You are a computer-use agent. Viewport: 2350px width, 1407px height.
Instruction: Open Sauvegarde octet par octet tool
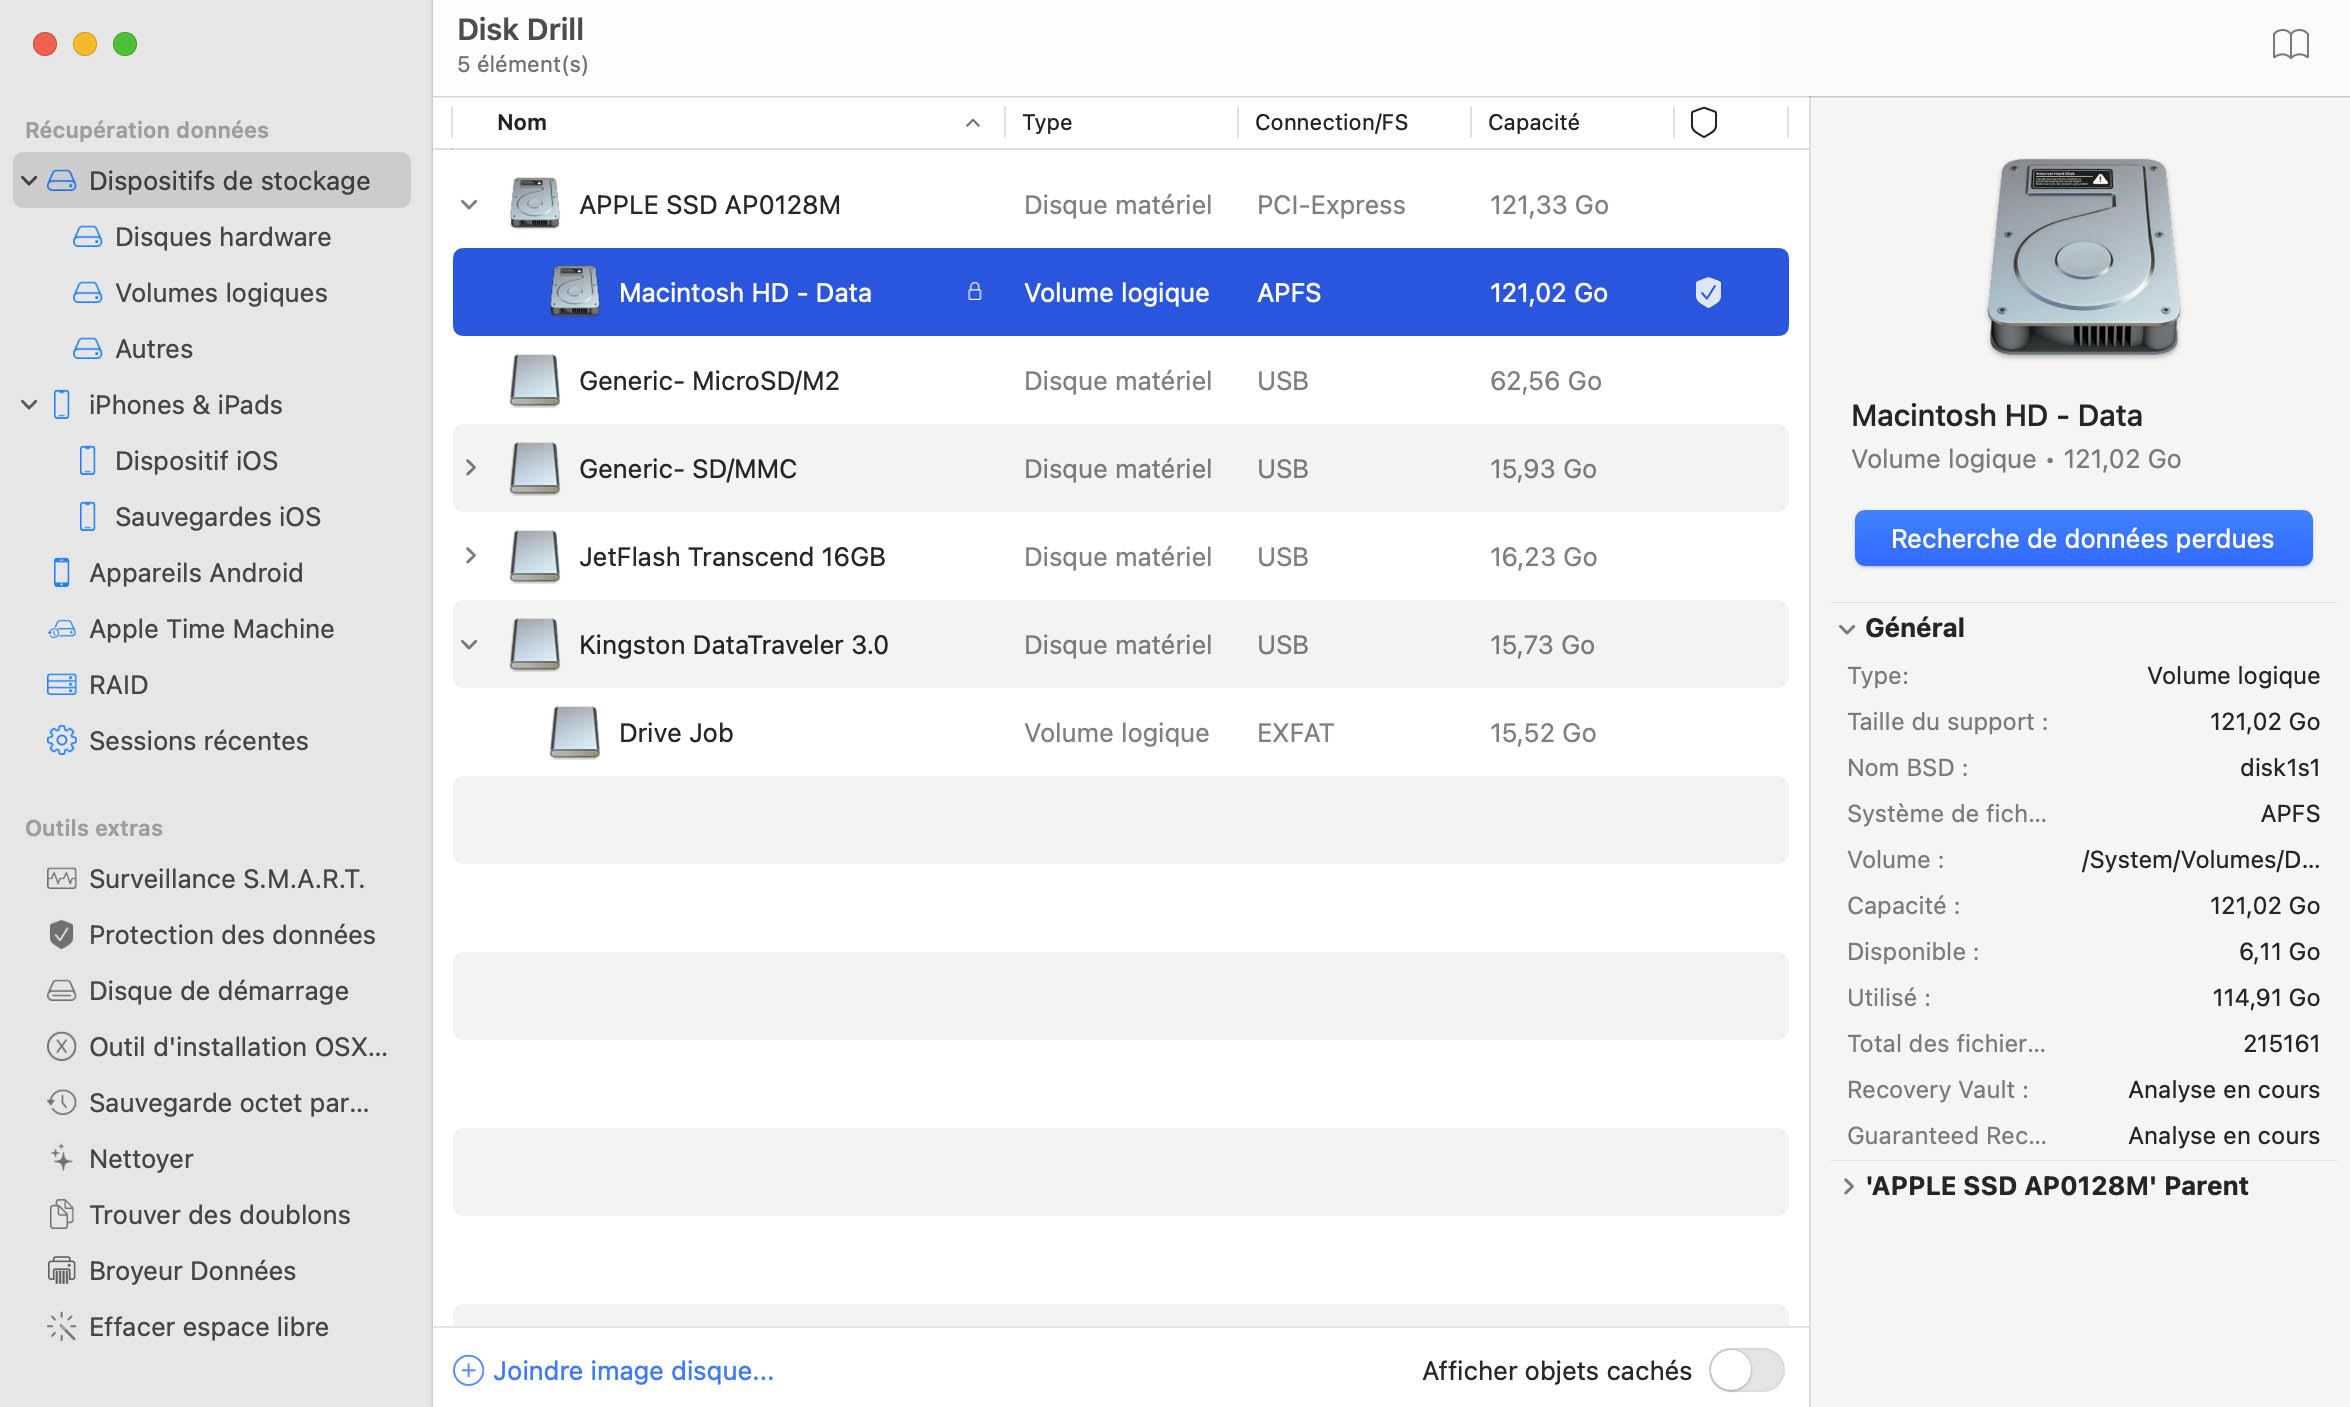click(208, 1102)
